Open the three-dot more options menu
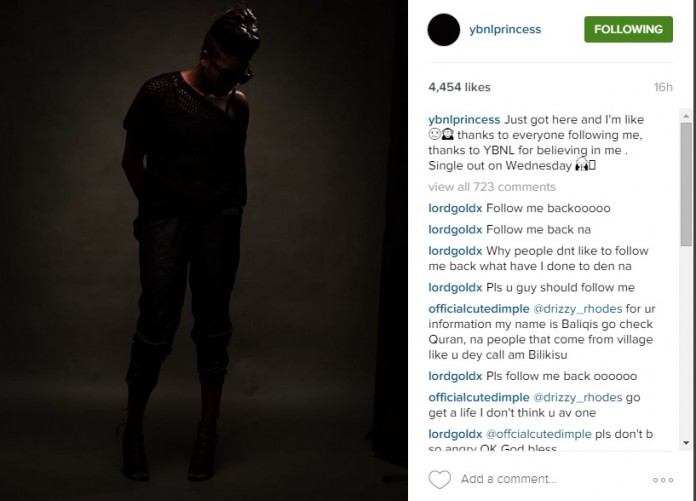 pyautogui.click(x=663, y=480)
